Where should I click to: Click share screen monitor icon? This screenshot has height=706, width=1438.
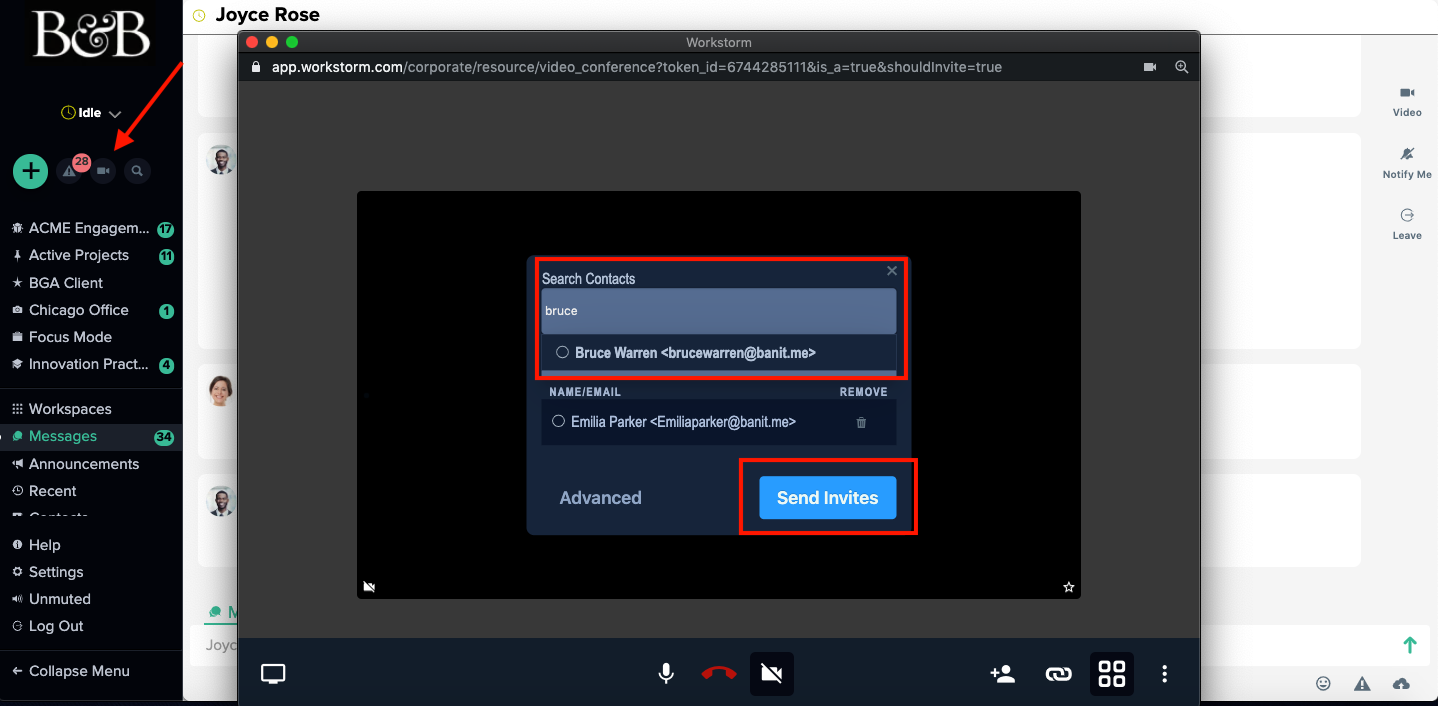[x=273, y=674]
